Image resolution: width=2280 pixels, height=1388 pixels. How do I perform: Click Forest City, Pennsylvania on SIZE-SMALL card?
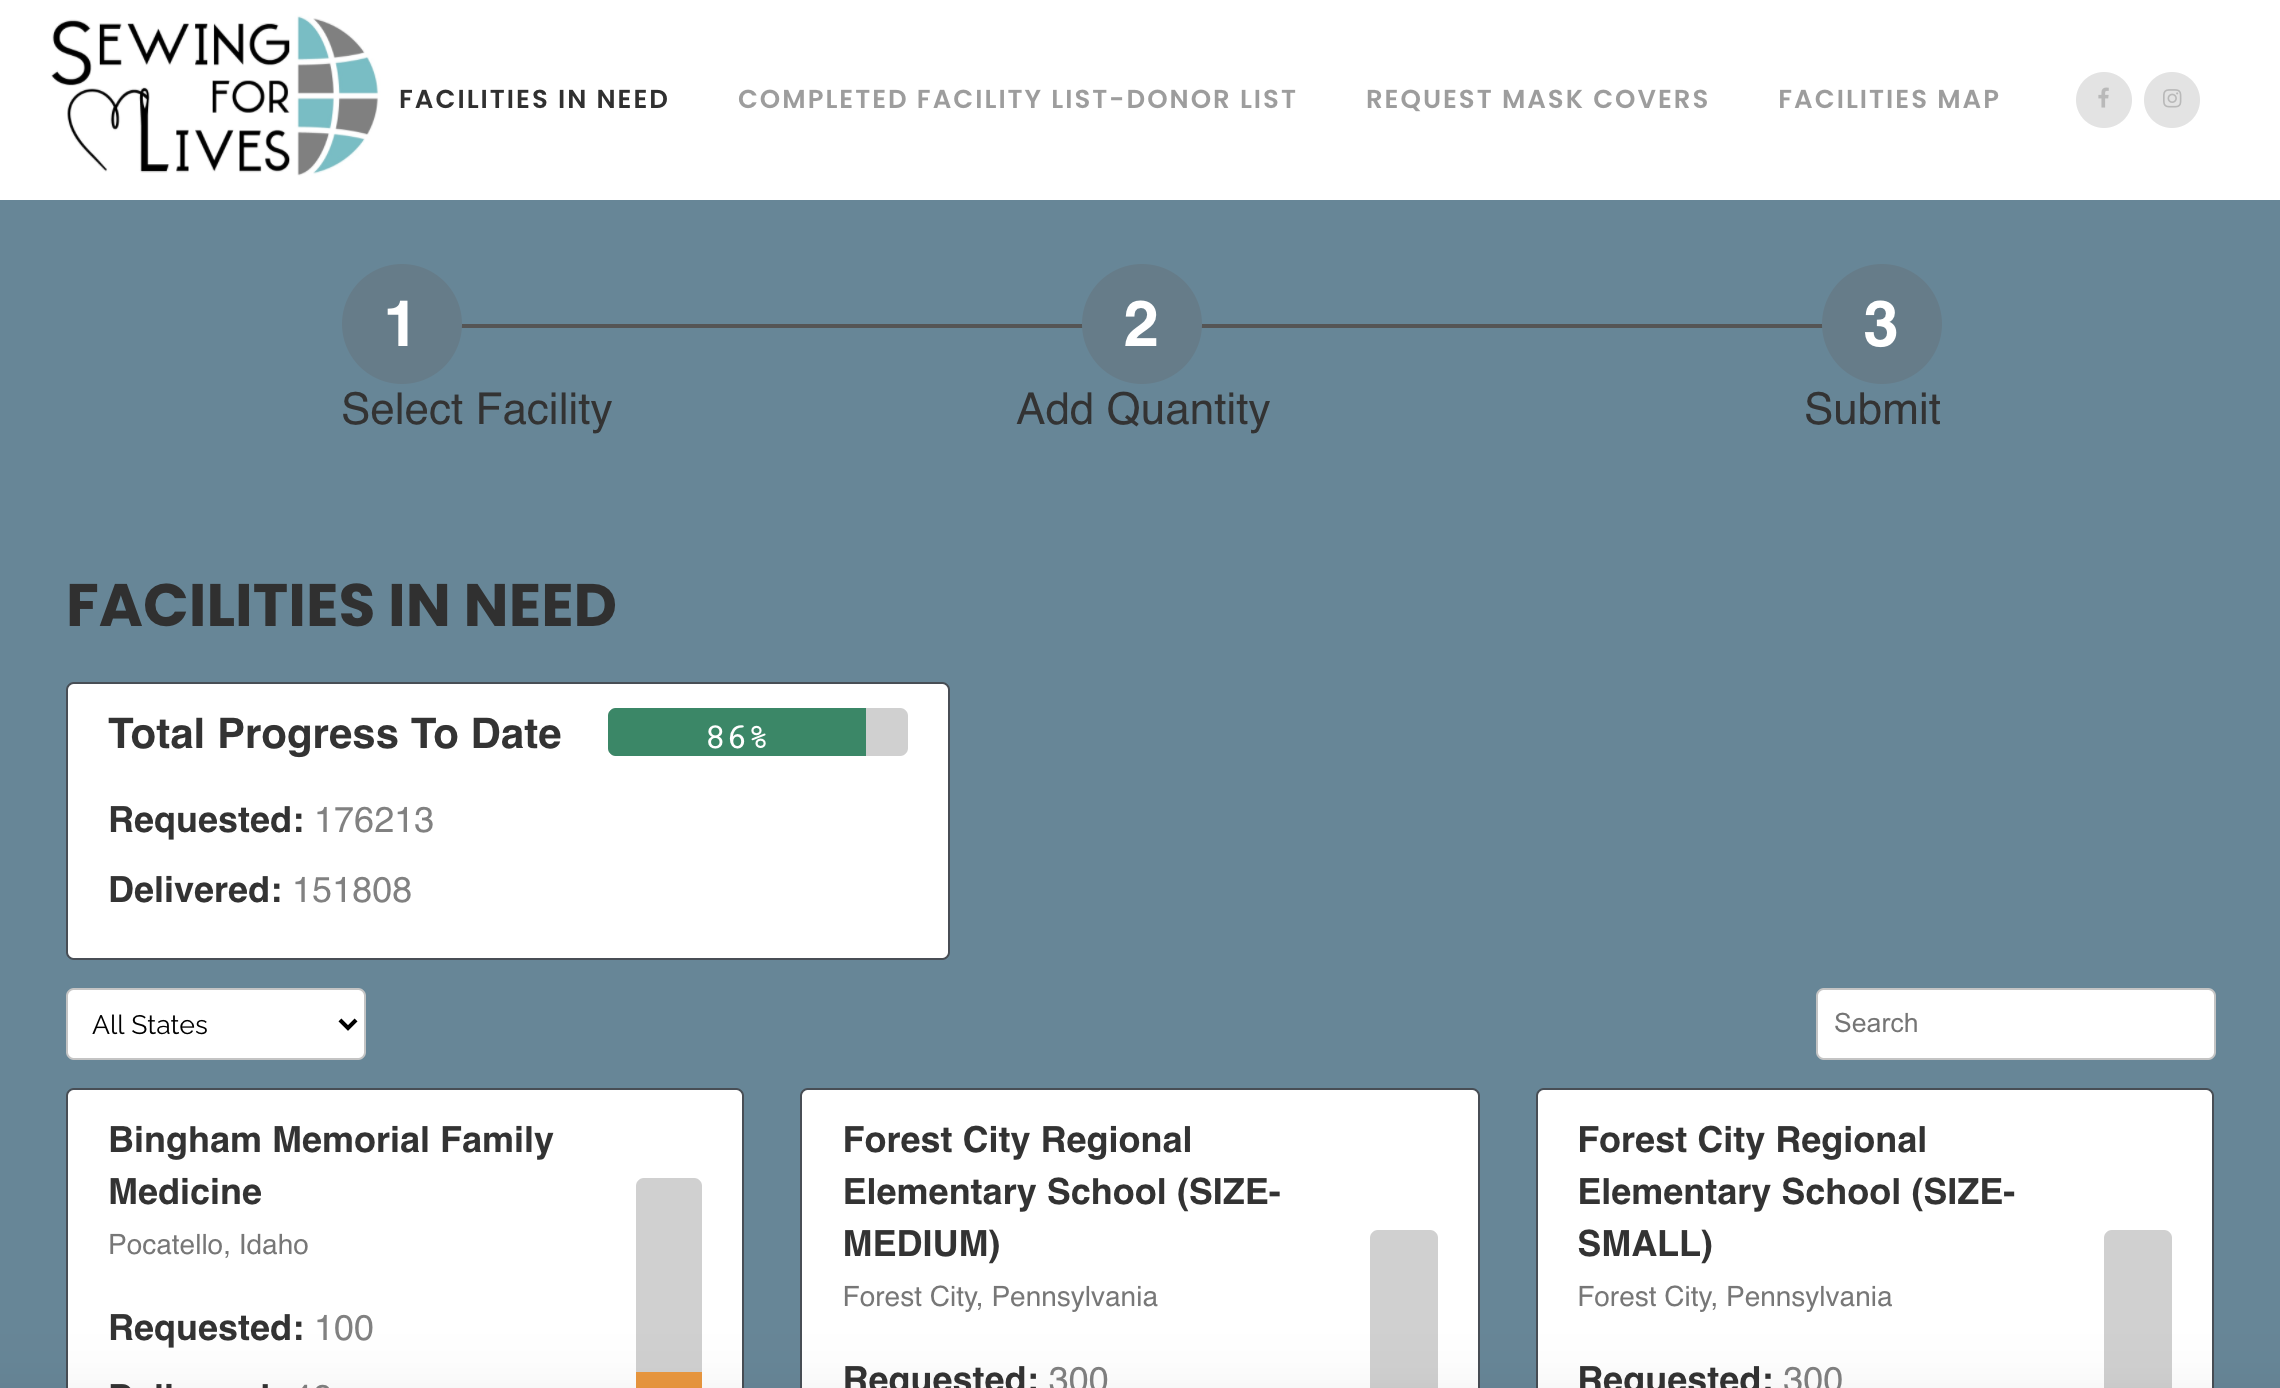[1734, 1297]
